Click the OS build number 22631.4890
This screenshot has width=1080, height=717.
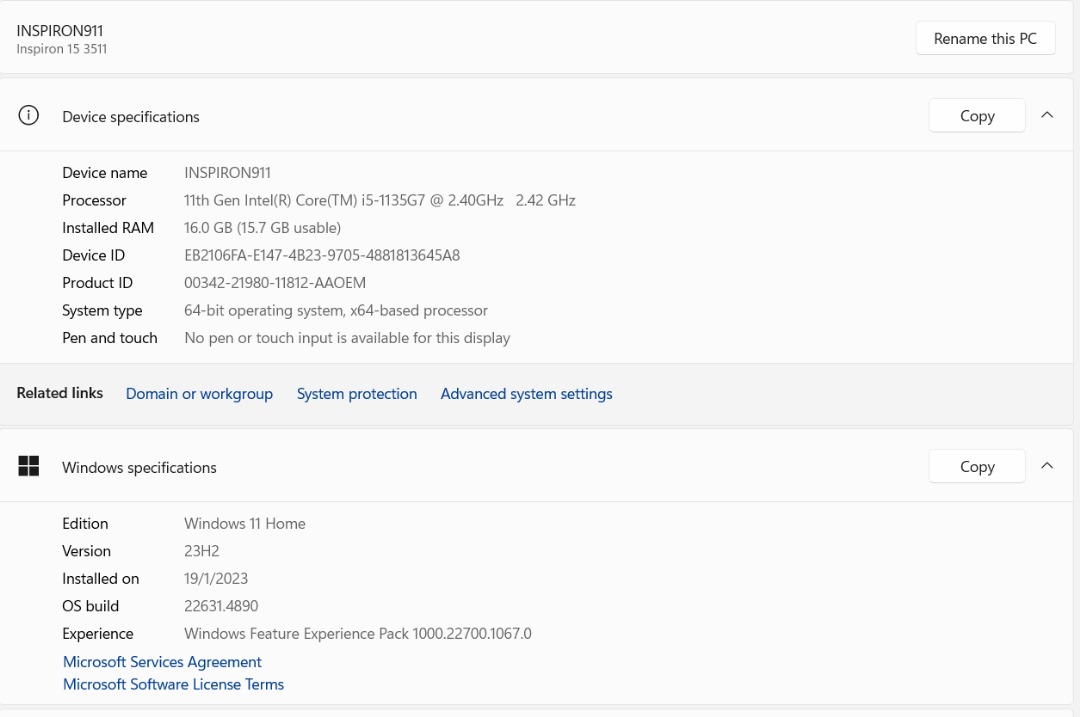coord(221,606)
